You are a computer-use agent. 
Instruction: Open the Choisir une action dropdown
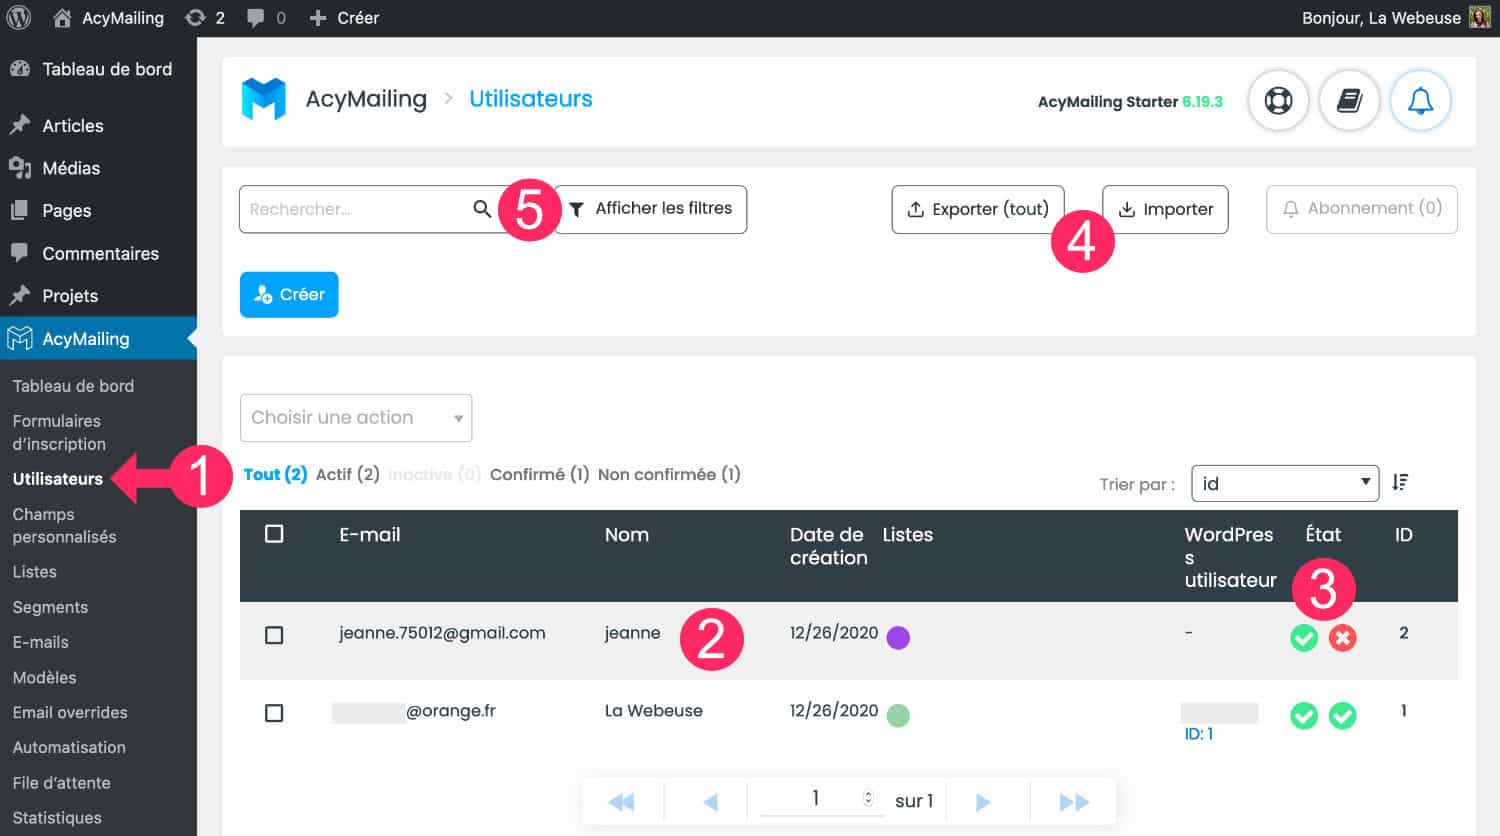(x=356, y=418)
